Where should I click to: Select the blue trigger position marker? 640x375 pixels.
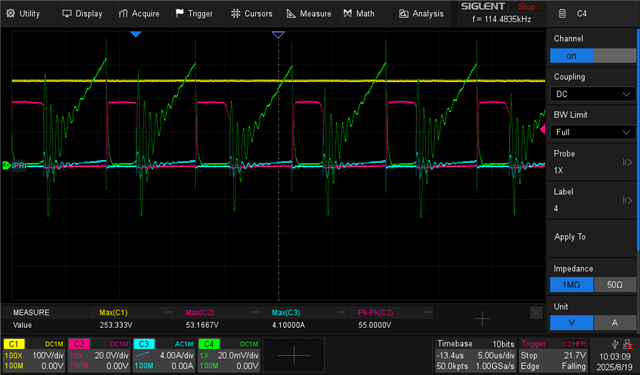(x=136, y=34)
